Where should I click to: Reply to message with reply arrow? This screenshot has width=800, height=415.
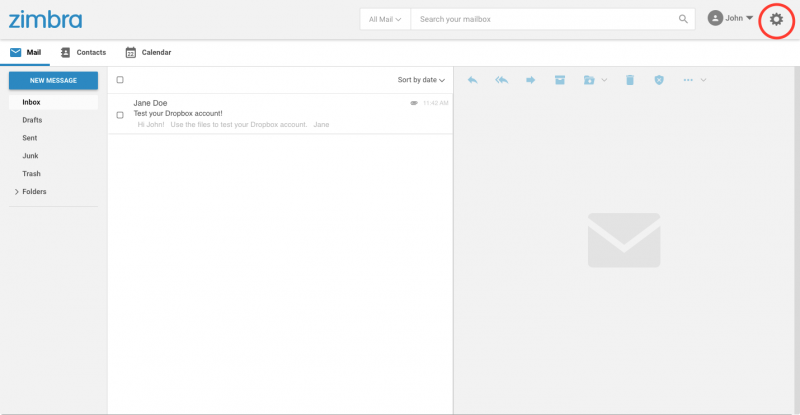(472, 80)
